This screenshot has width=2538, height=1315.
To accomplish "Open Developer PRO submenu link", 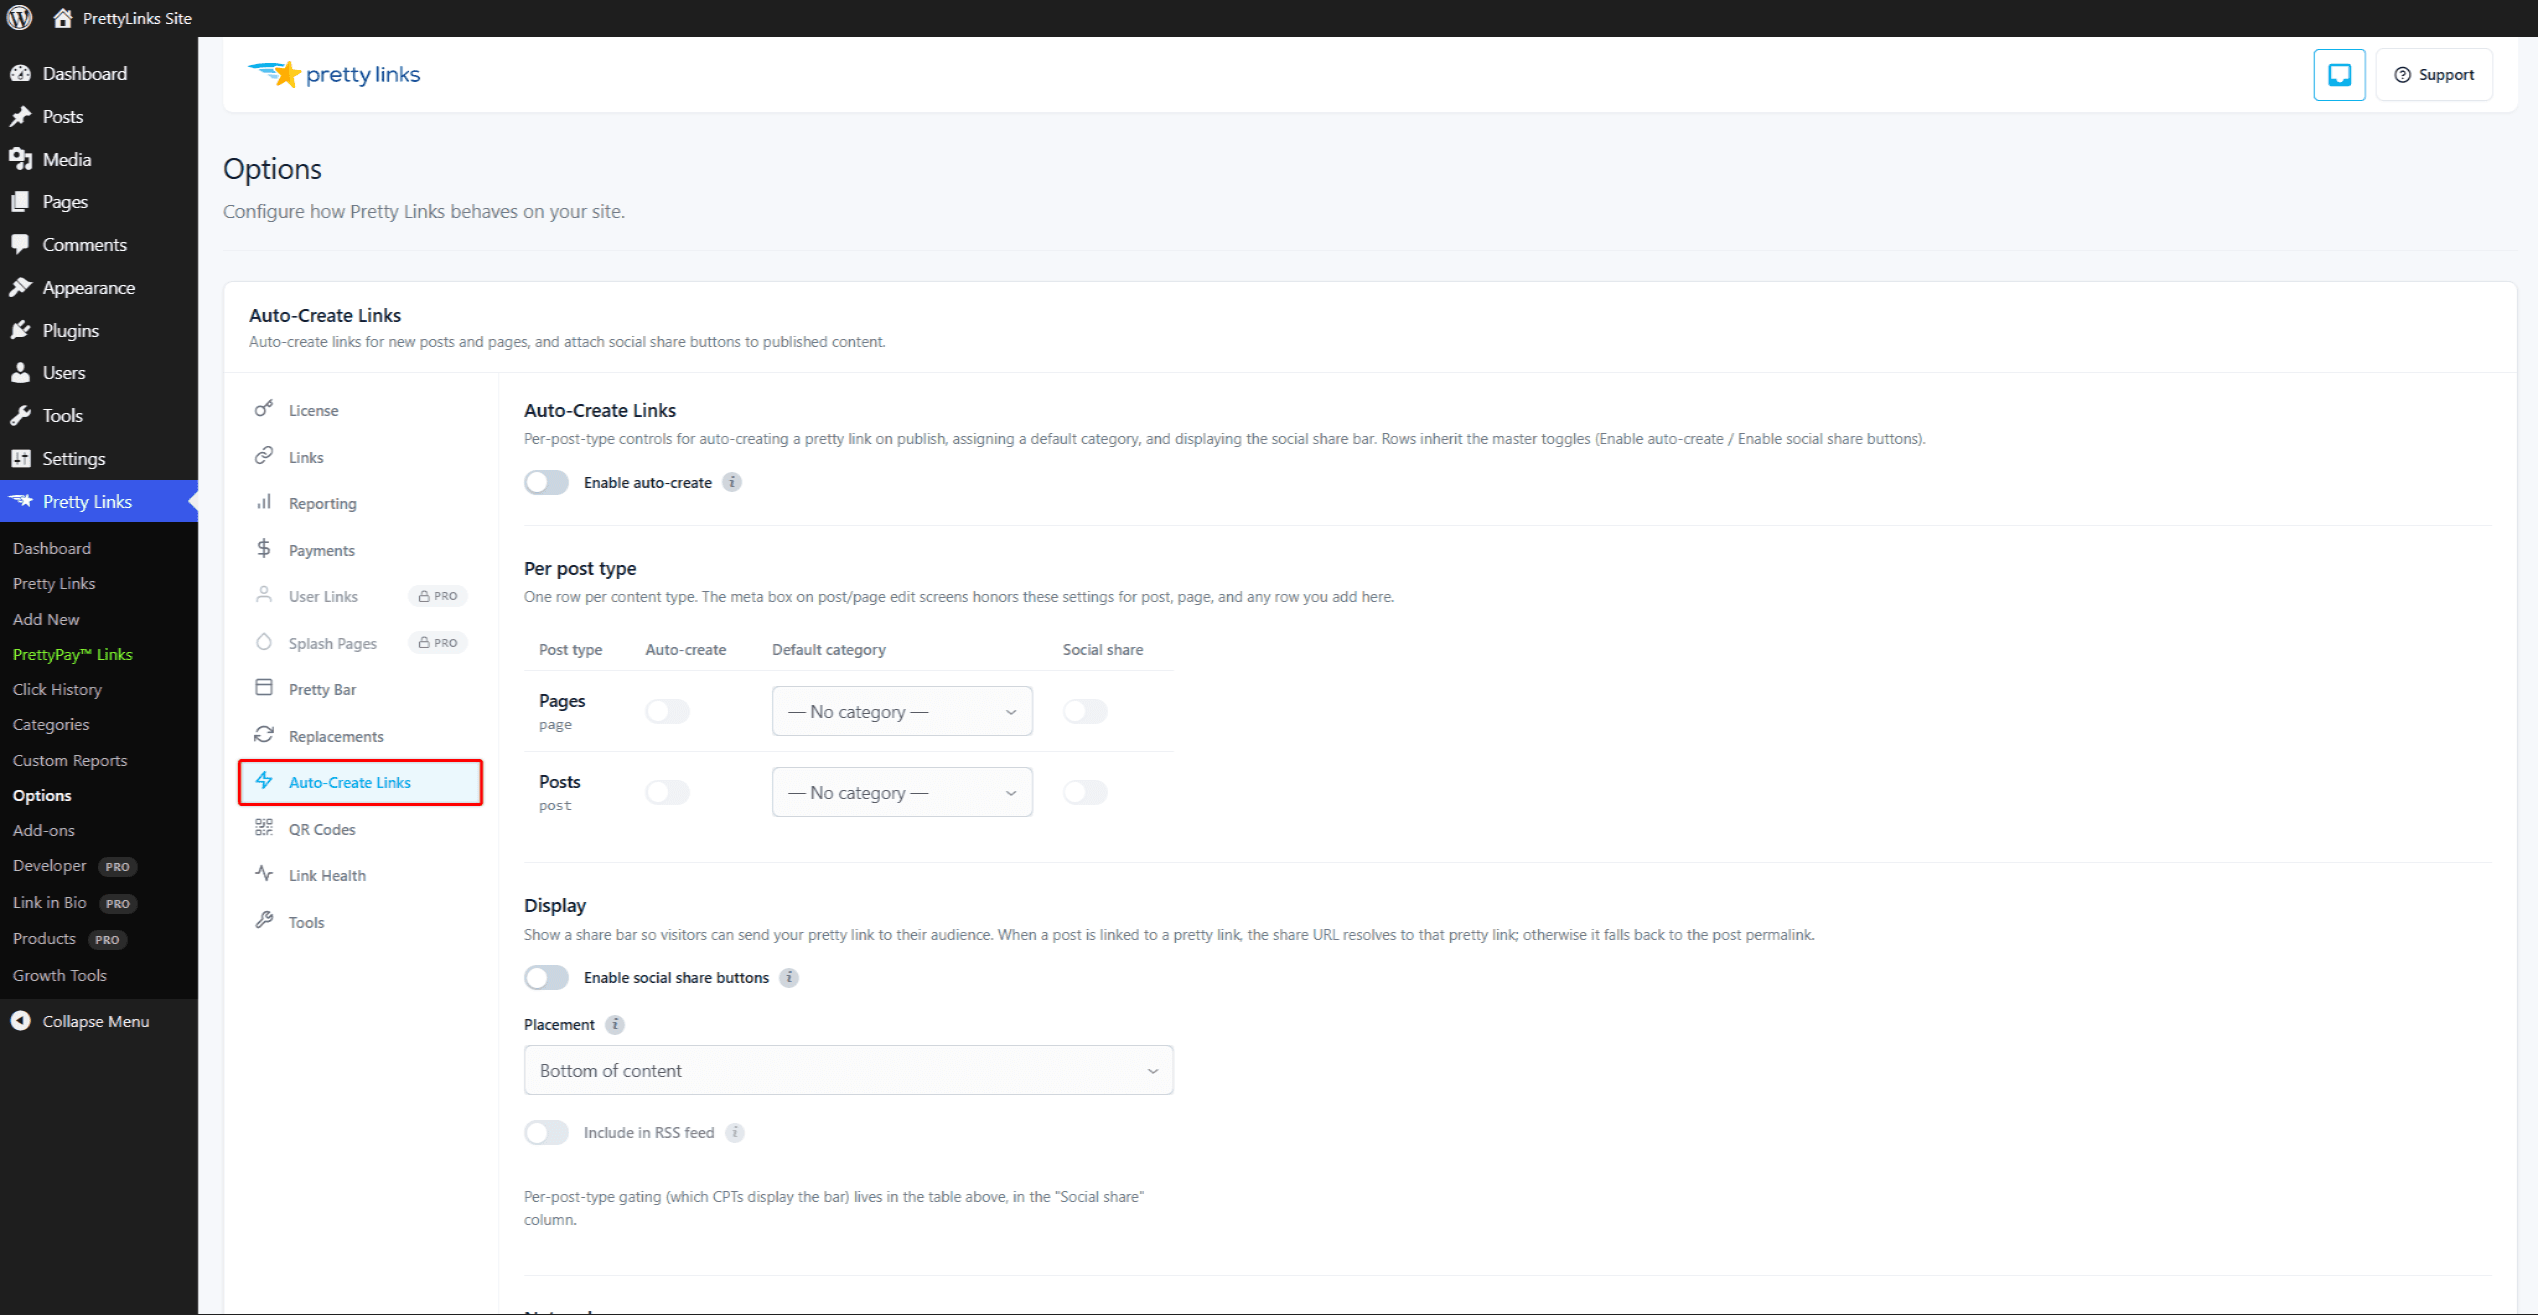I will point(75,866).
